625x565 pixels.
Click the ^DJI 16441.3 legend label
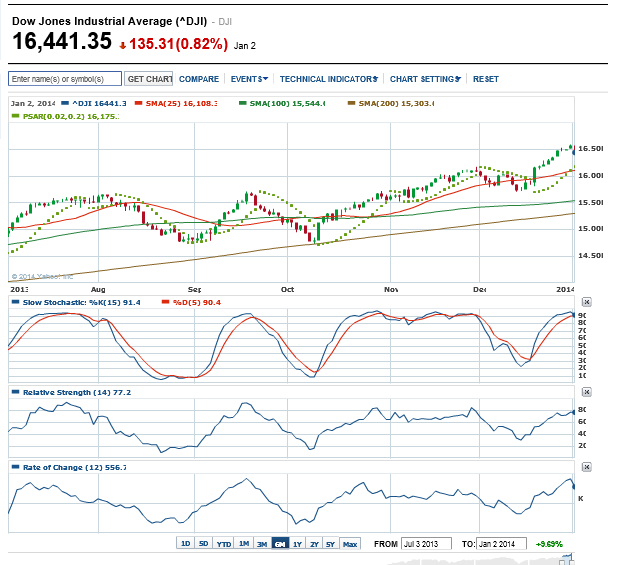click(x=99, y=103)
